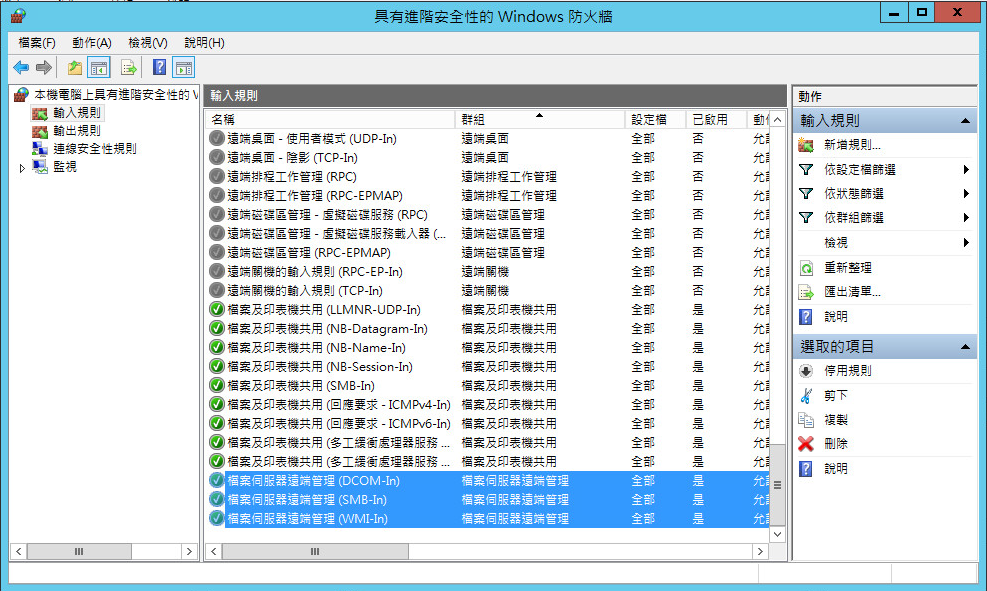The image size is (987, 591).
Task: Click the 依狀態篩選 funnel icon
Action: 806,194
